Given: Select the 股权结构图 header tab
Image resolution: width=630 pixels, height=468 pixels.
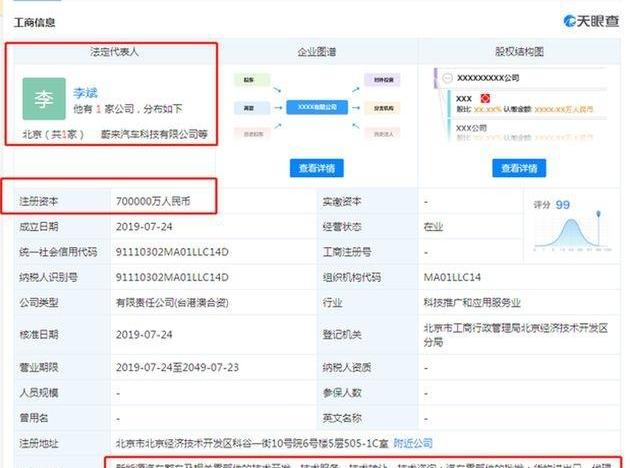Looking at the screenshot, I should (519, 52).
